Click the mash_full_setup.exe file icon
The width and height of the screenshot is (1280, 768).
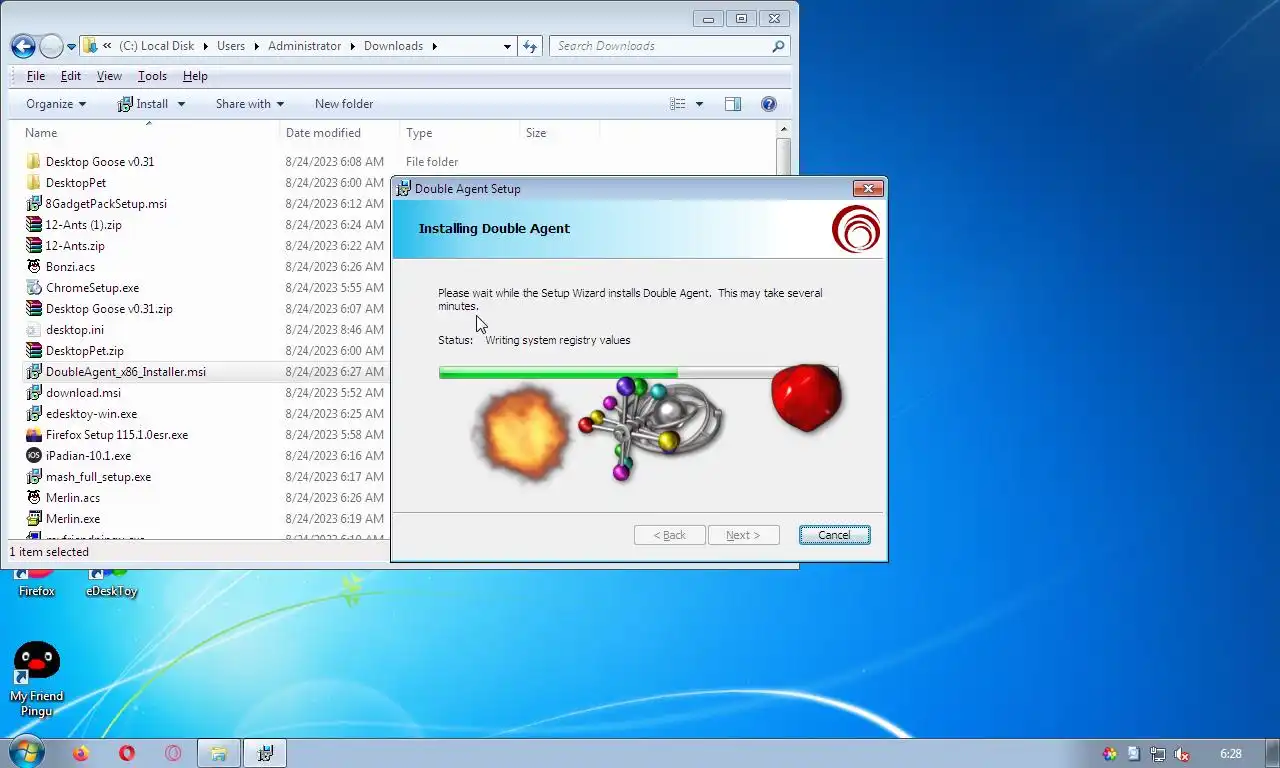pos(33,476)
